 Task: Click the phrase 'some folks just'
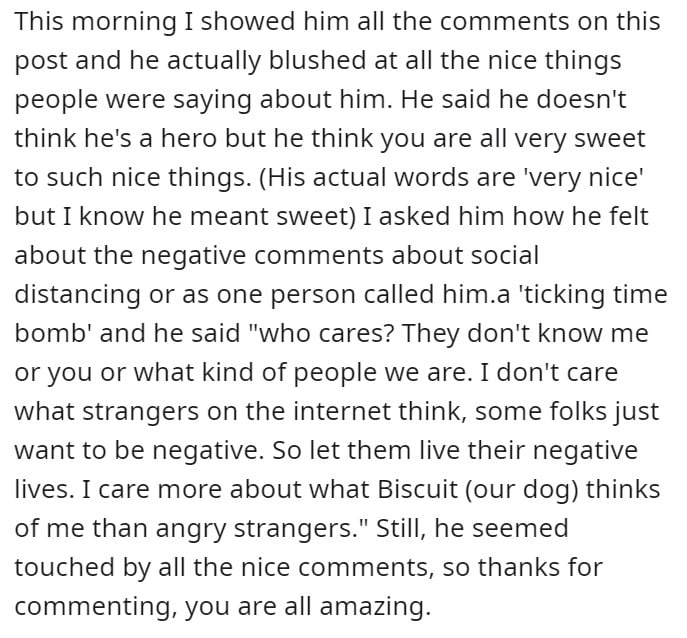567,412
